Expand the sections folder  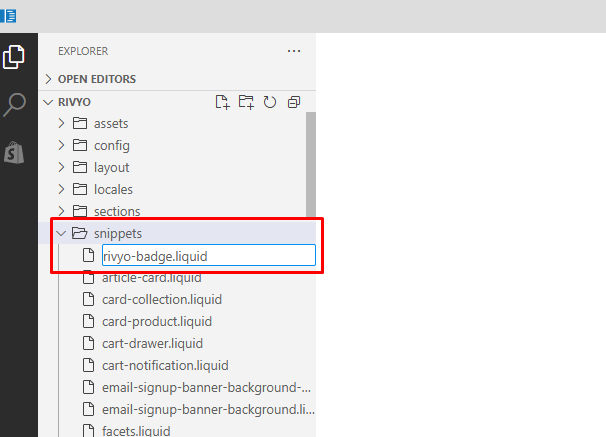pyautogui.click(x=61, y=211)
